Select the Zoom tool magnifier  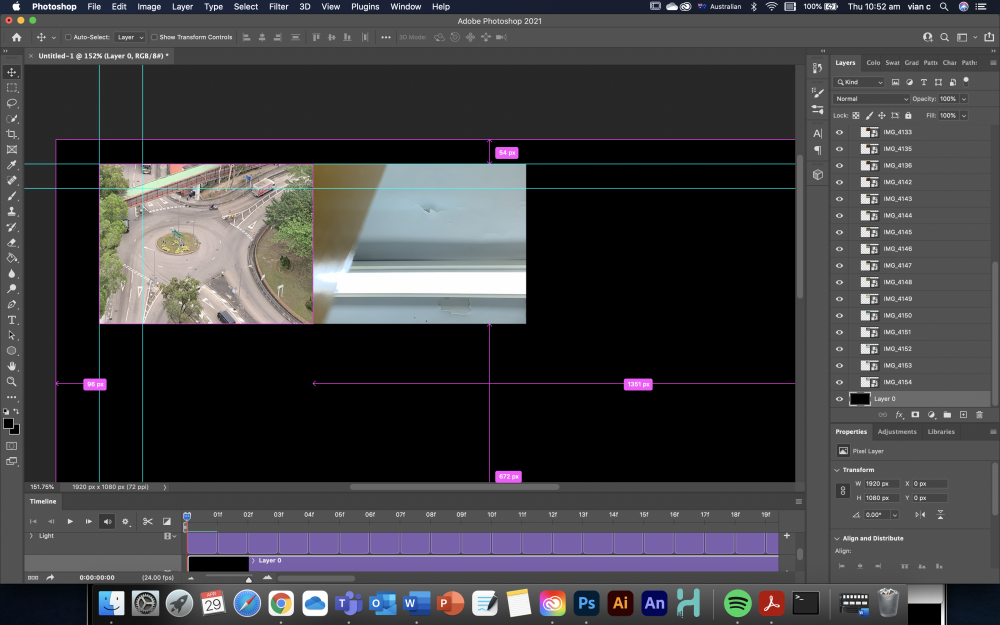(x=12, y=381)
